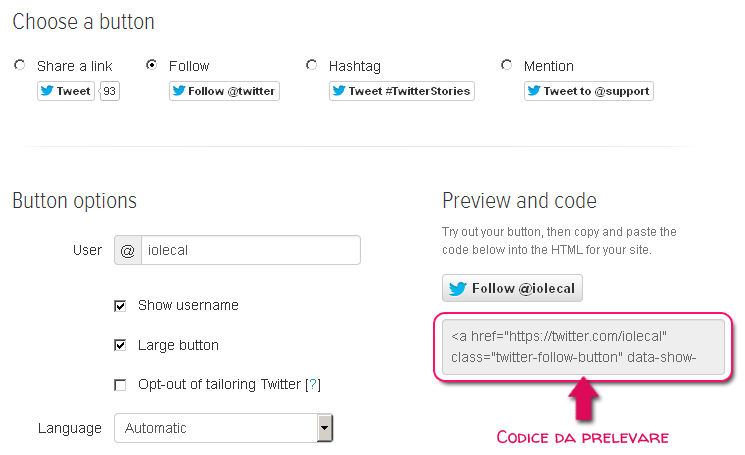Image resolution: width=745 pixels, height=455 pixels.
Task: Click the Follow @twitter sample button
Action: pyautogui.click(x=224, y=91)
